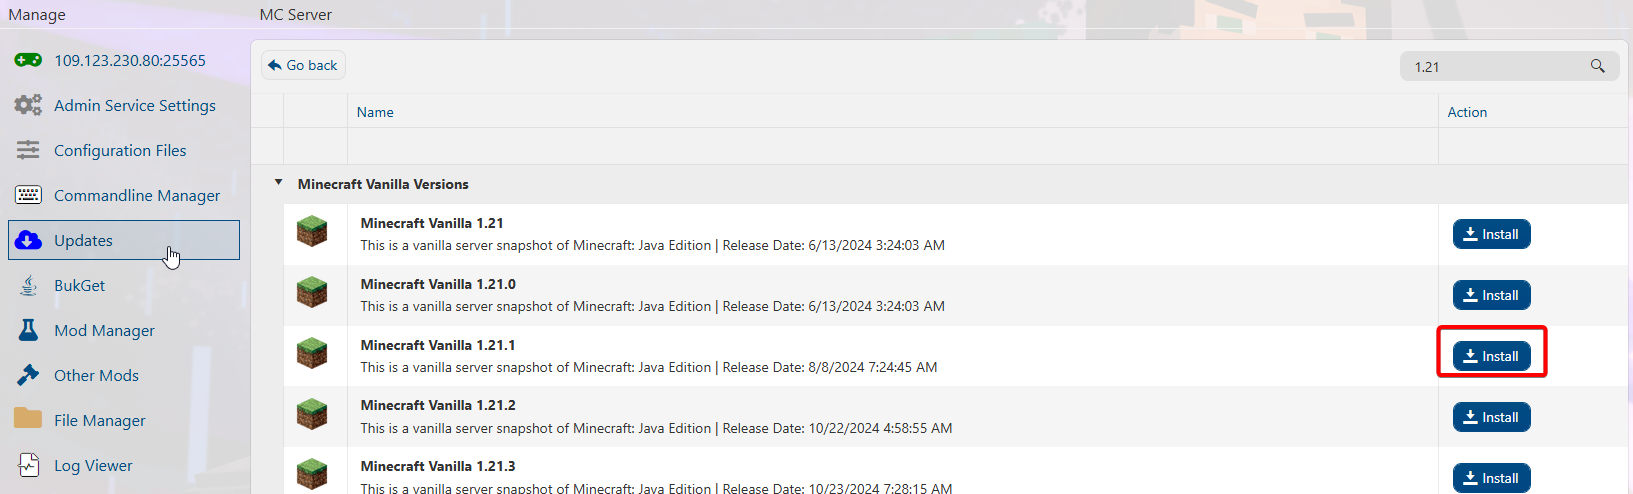Click the BukGet Java icon

pyautogui.click(x=28, y=285)
